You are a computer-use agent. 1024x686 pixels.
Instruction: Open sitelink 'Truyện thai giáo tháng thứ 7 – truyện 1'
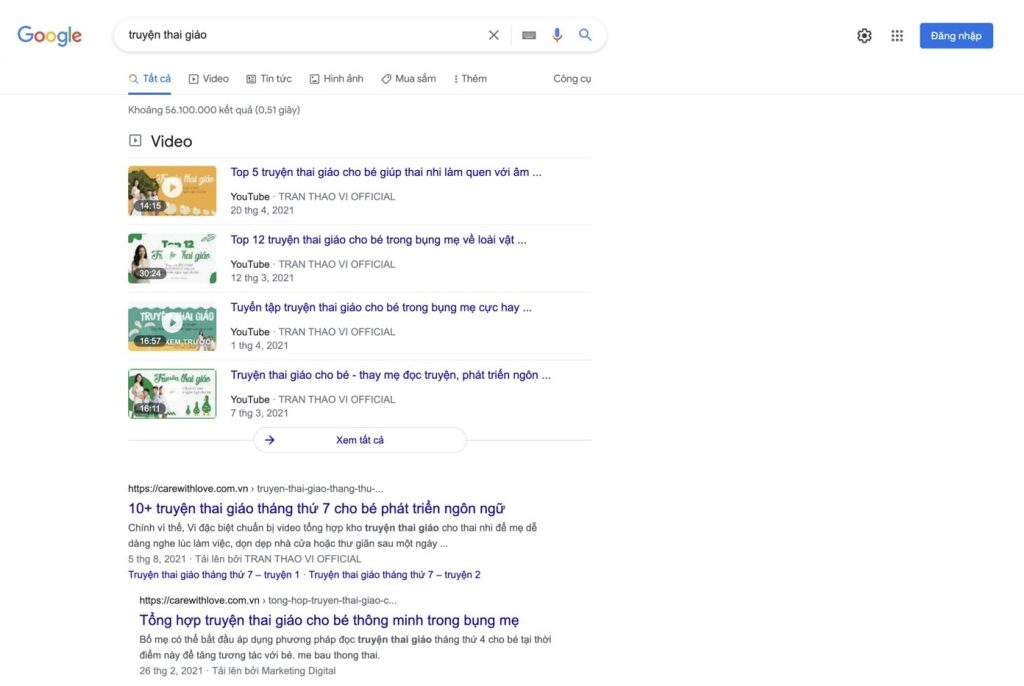pos(214,575)
